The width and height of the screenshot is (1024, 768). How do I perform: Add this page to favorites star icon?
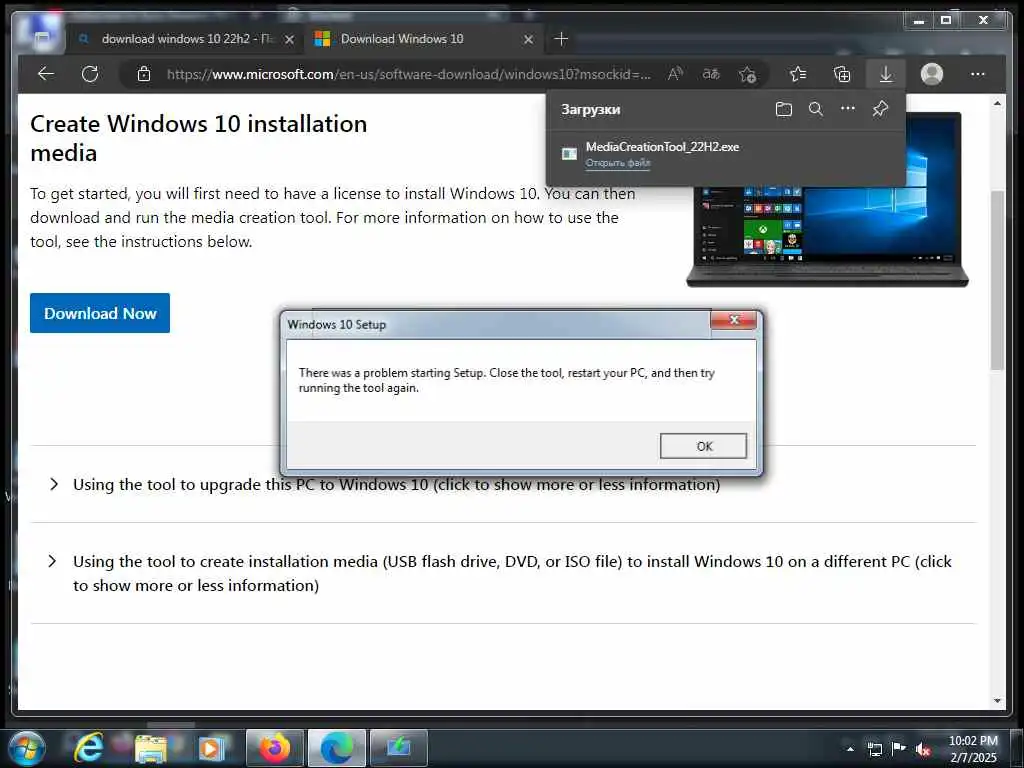[748, 74]
